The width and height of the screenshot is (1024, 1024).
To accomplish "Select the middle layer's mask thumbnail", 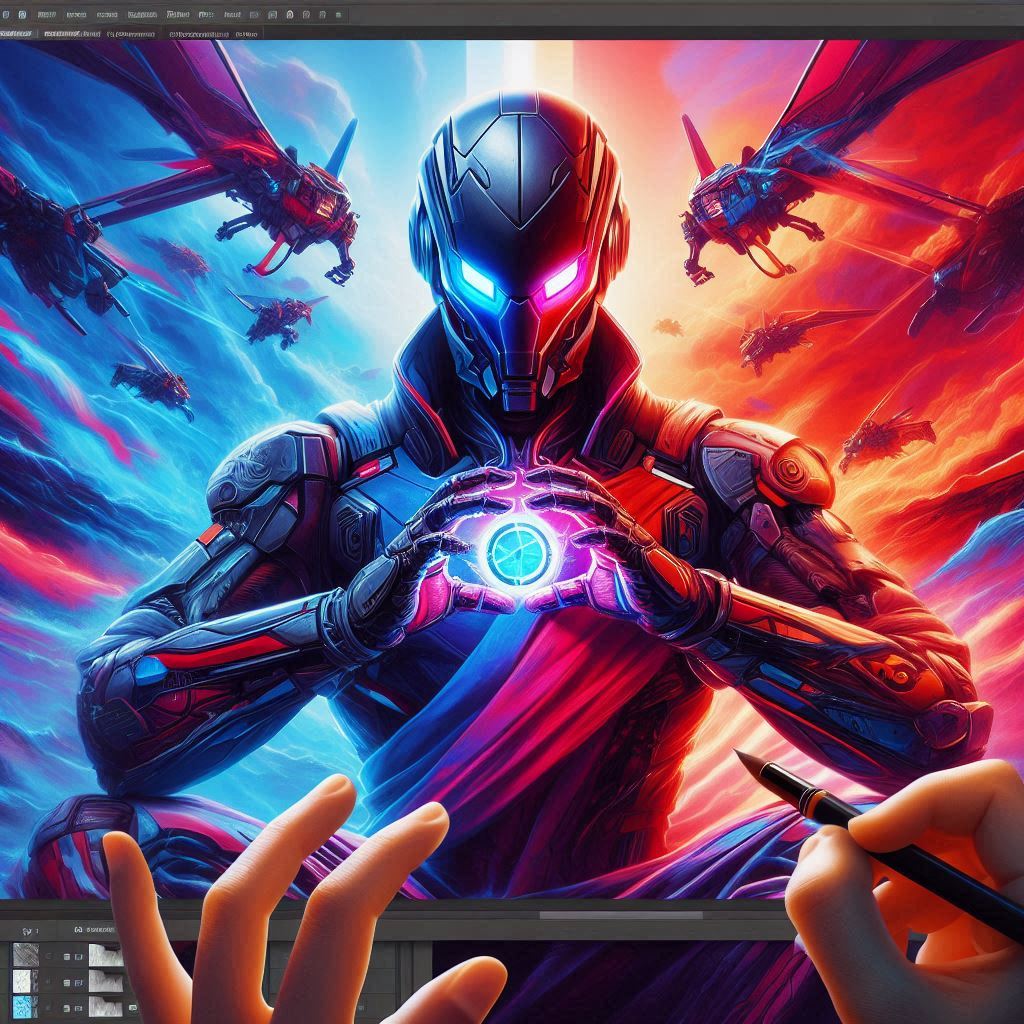I will 106,981.
